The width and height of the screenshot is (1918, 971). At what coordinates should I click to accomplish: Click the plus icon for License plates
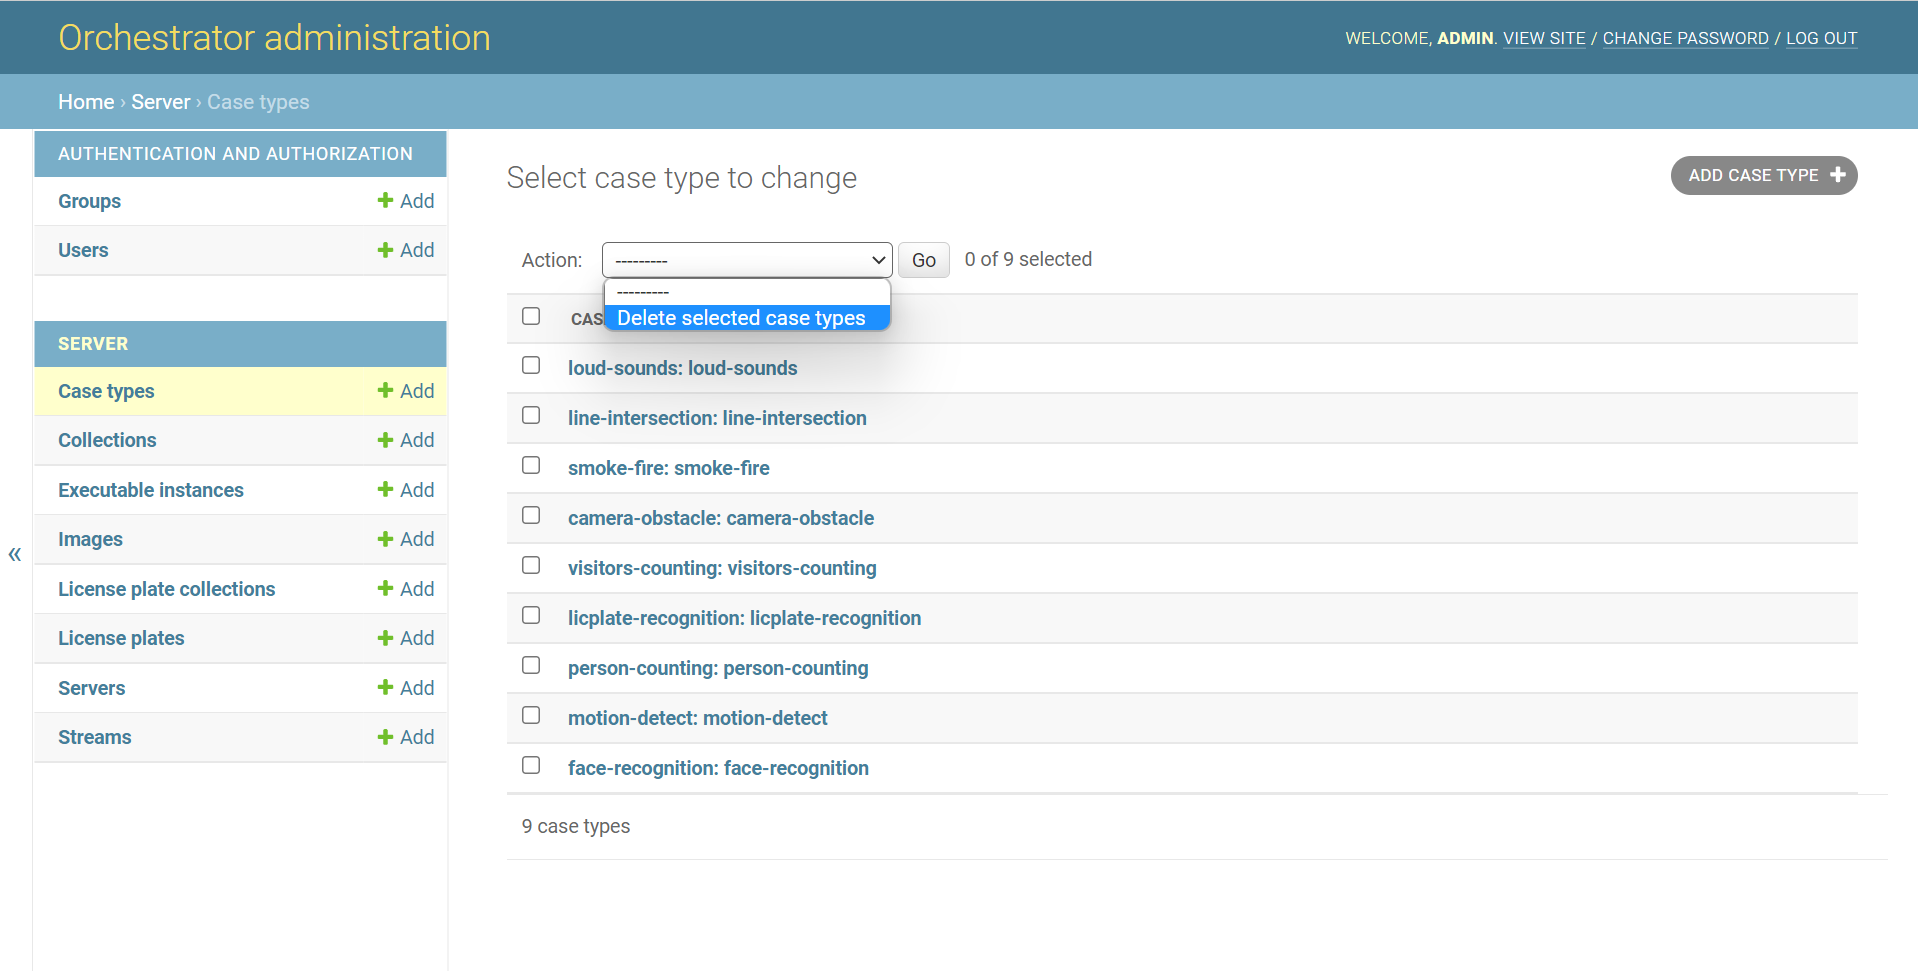pos(385,638)
